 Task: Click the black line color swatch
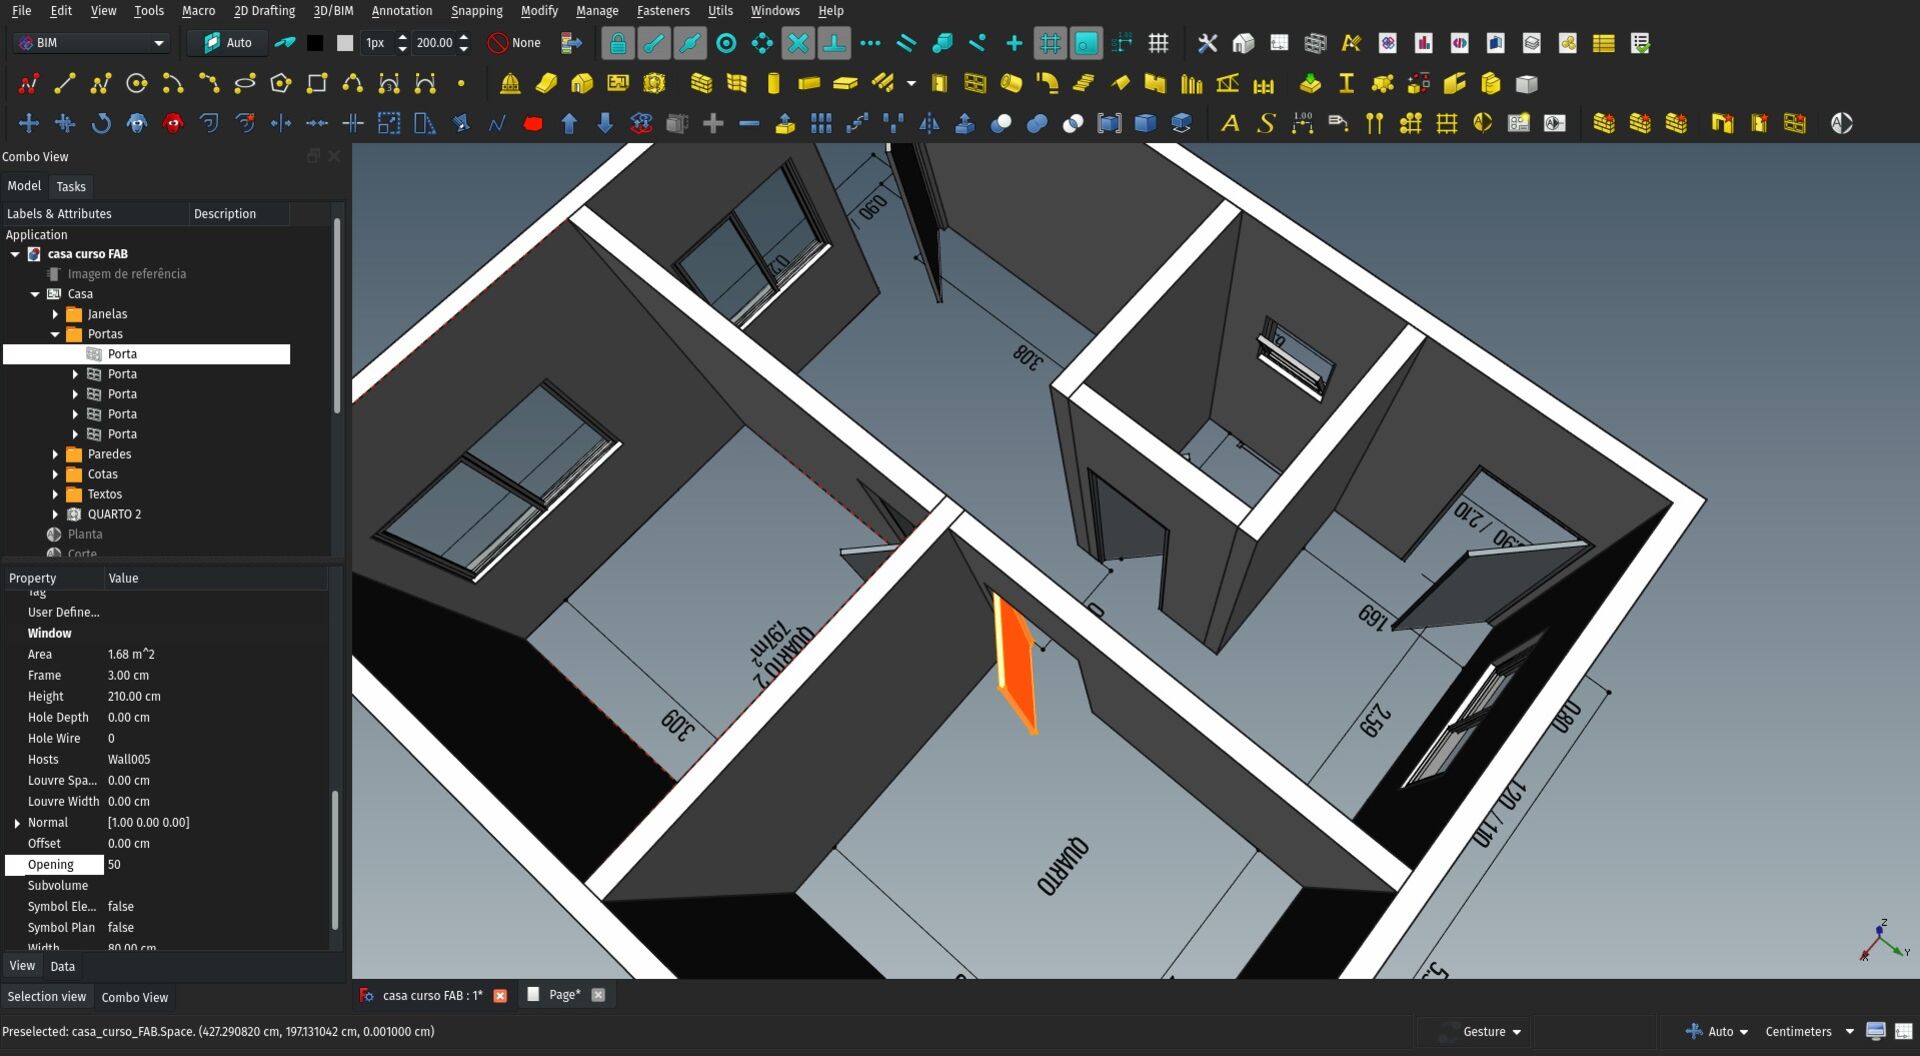[x=315, y=43]
